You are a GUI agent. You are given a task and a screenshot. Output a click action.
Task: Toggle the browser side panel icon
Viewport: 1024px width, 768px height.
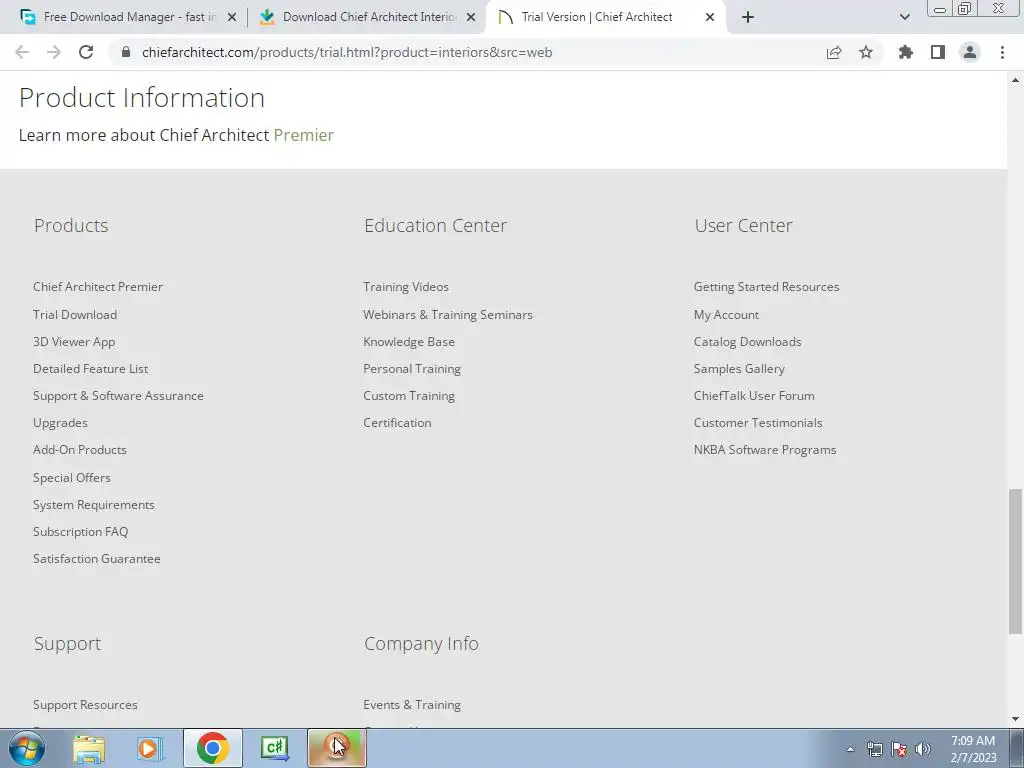coord(938,52)
